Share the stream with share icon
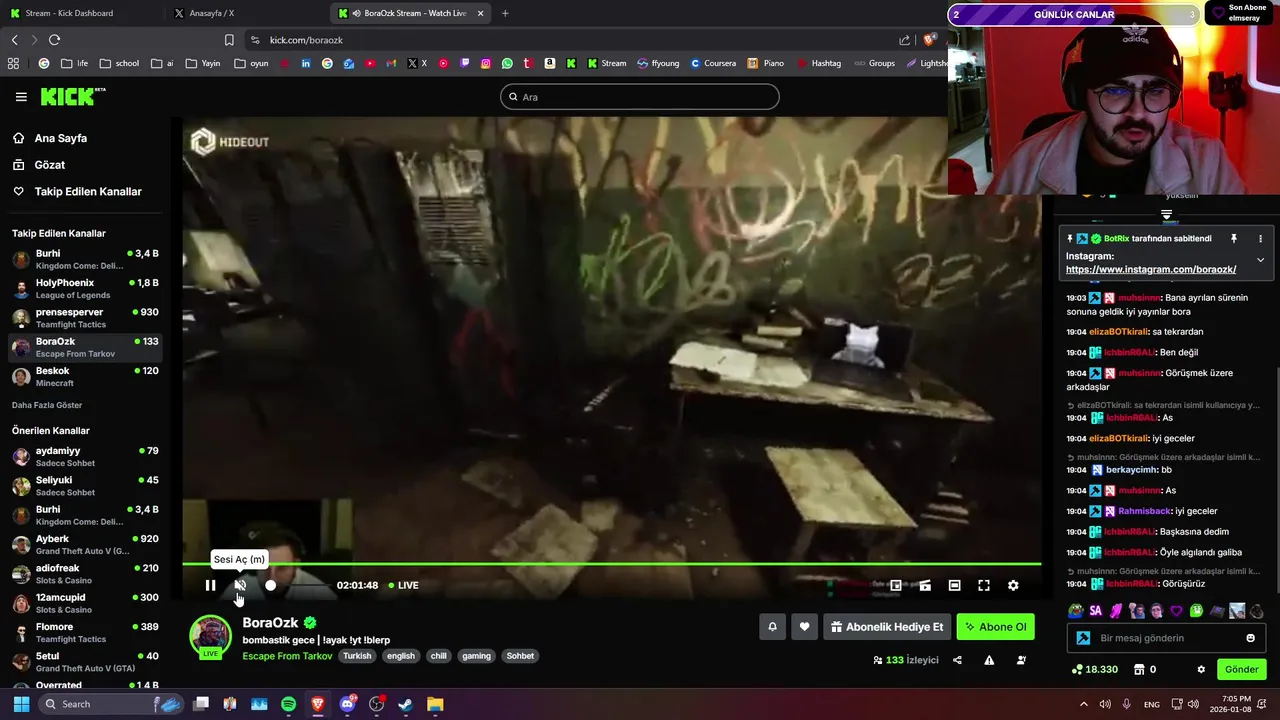1280x720 pixels. click(x=957, y=660)
